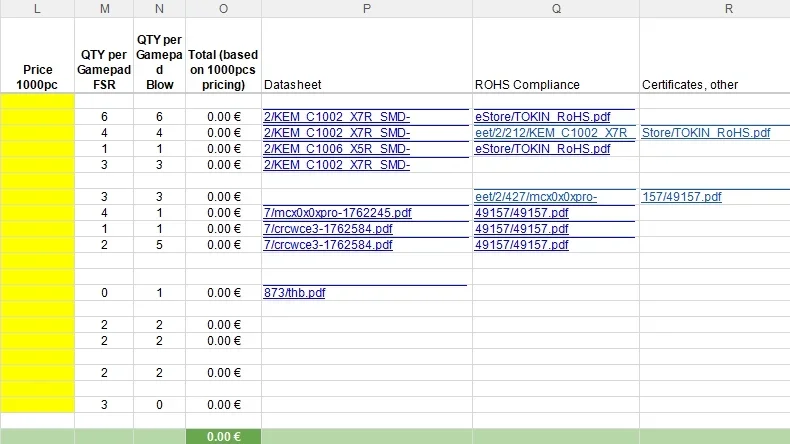Open 49157/49157.pdf link in Blow quantity 5 row
The image size is (790, 444).
(521, 245)
